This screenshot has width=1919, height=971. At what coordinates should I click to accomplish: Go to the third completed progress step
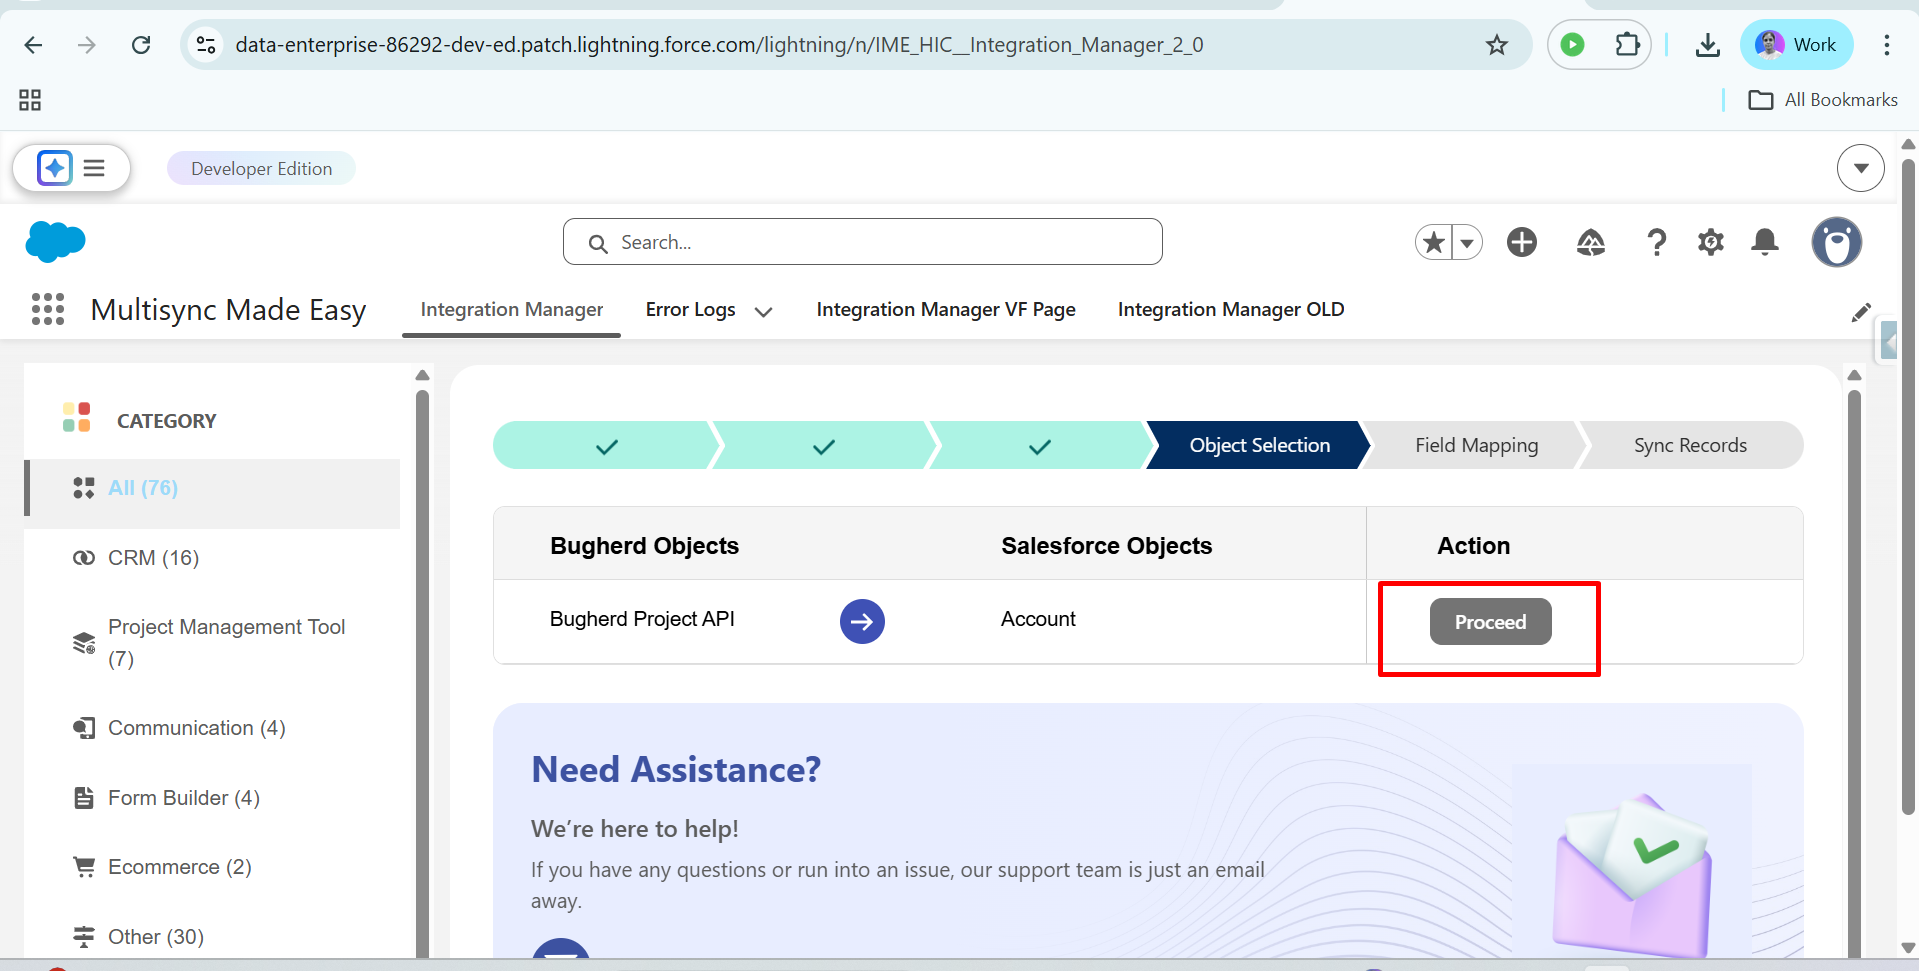tap(1040, 446)
